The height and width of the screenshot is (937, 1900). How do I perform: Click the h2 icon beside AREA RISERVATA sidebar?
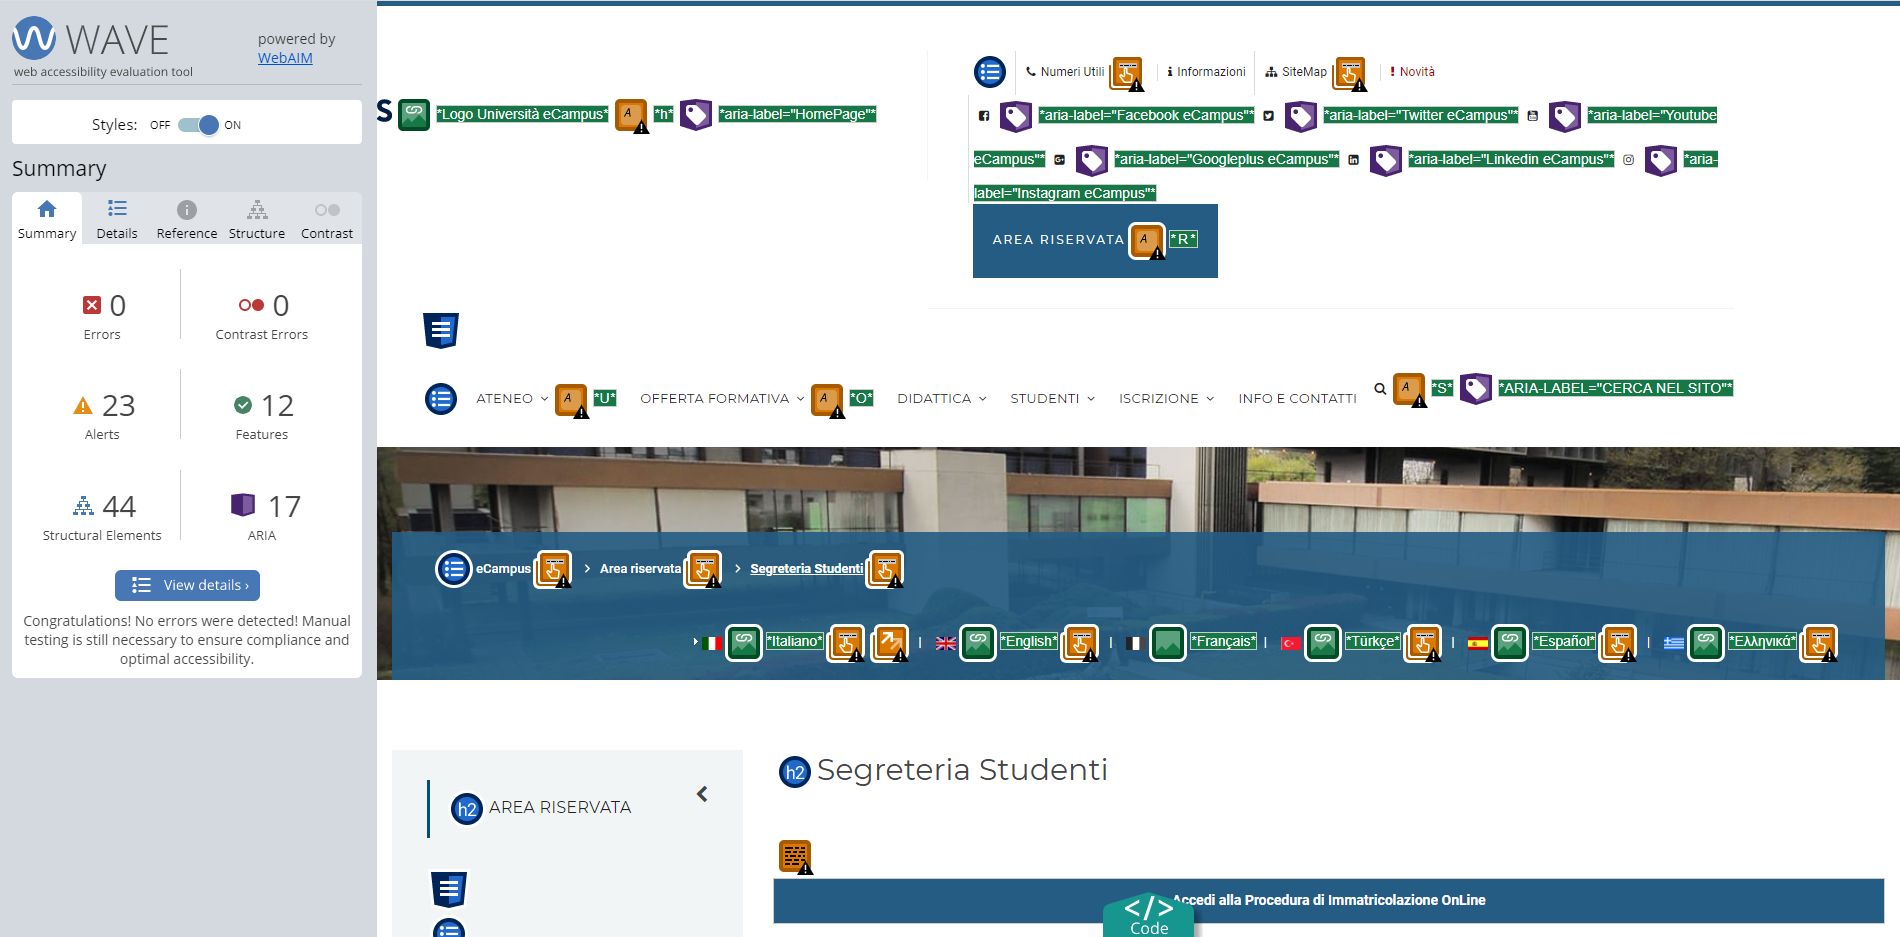pyautogui.click(x=467, y=809)
